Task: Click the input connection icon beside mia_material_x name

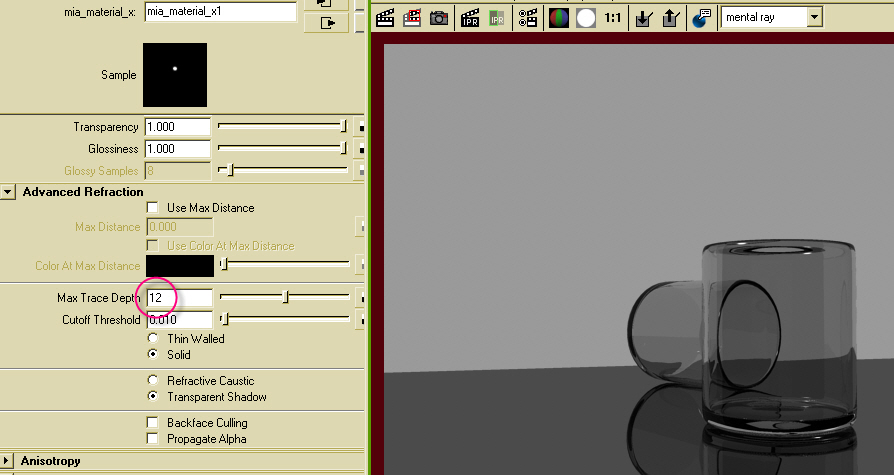Action: [x=326, y=3]
